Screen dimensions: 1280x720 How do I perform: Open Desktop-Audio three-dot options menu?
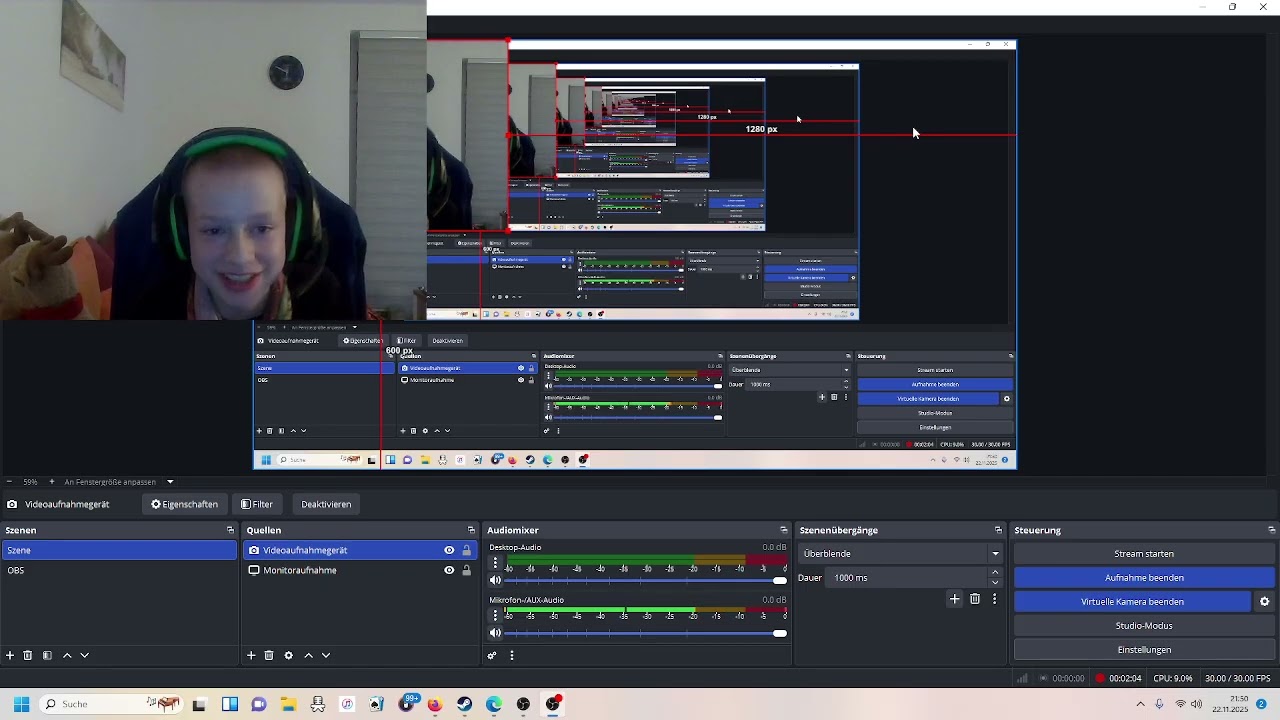pyautogui.click(x=495, y=563)
